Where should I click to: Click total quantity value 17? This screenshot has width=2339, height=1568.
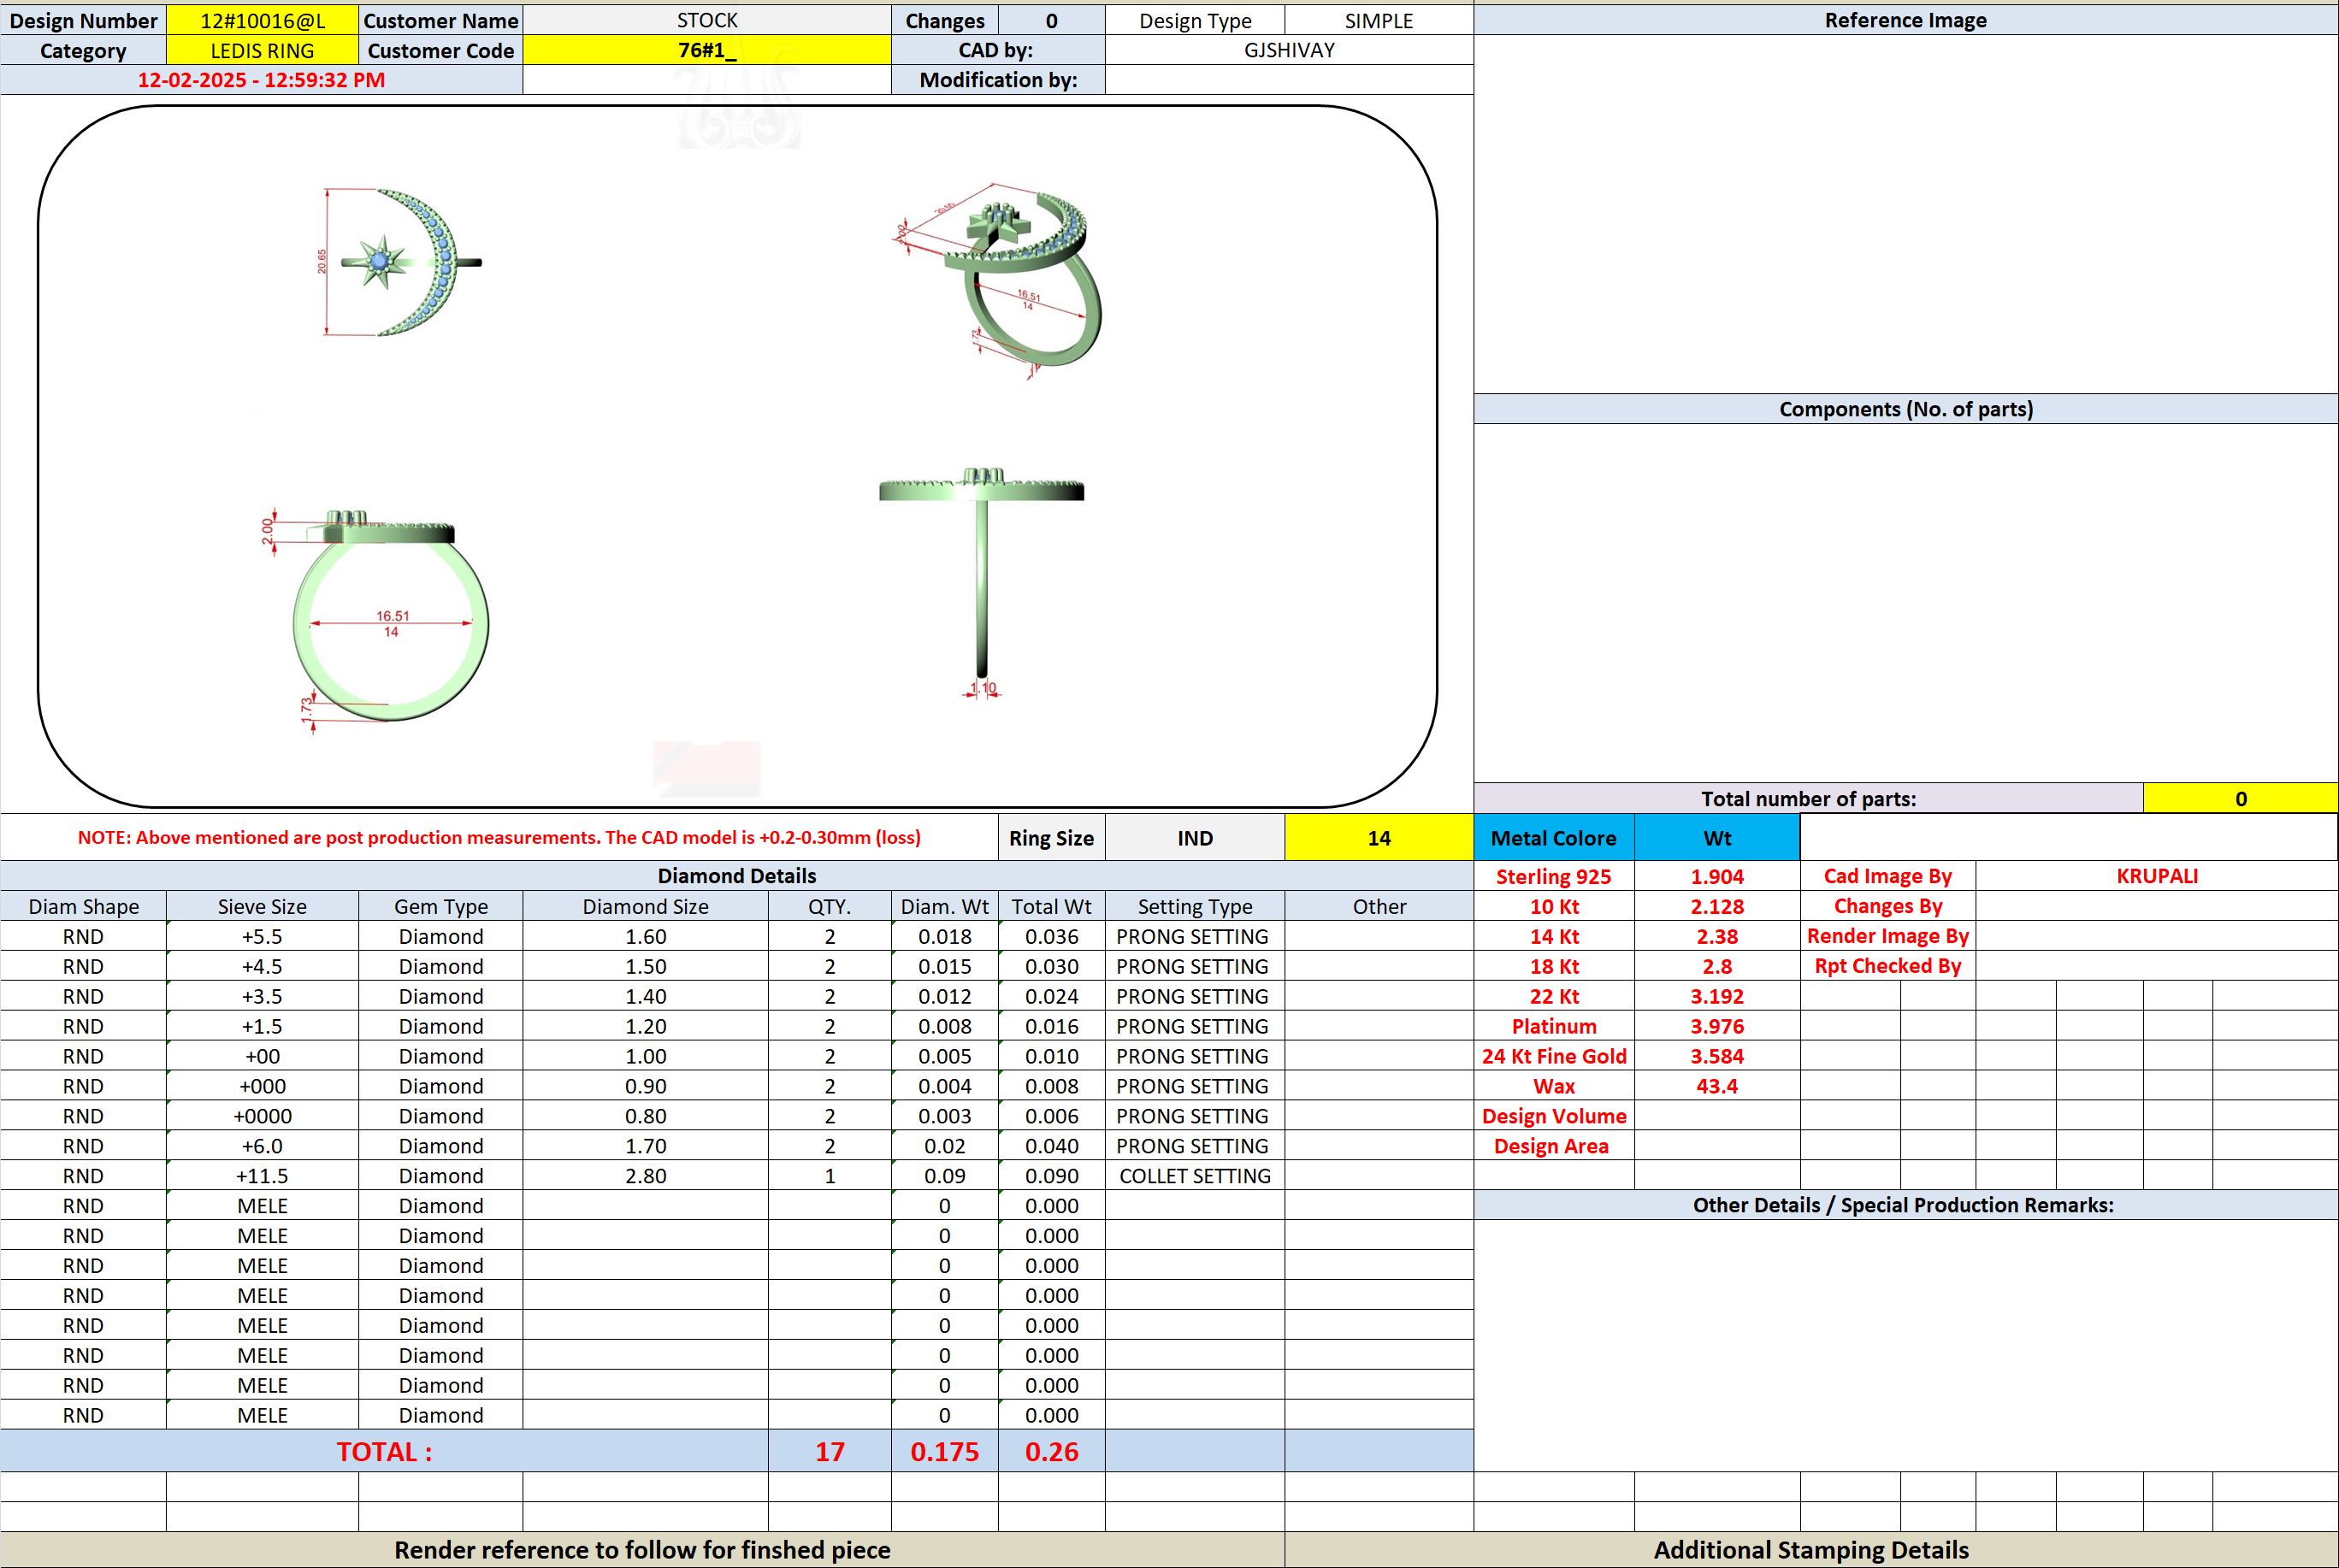coord(830,1451)
